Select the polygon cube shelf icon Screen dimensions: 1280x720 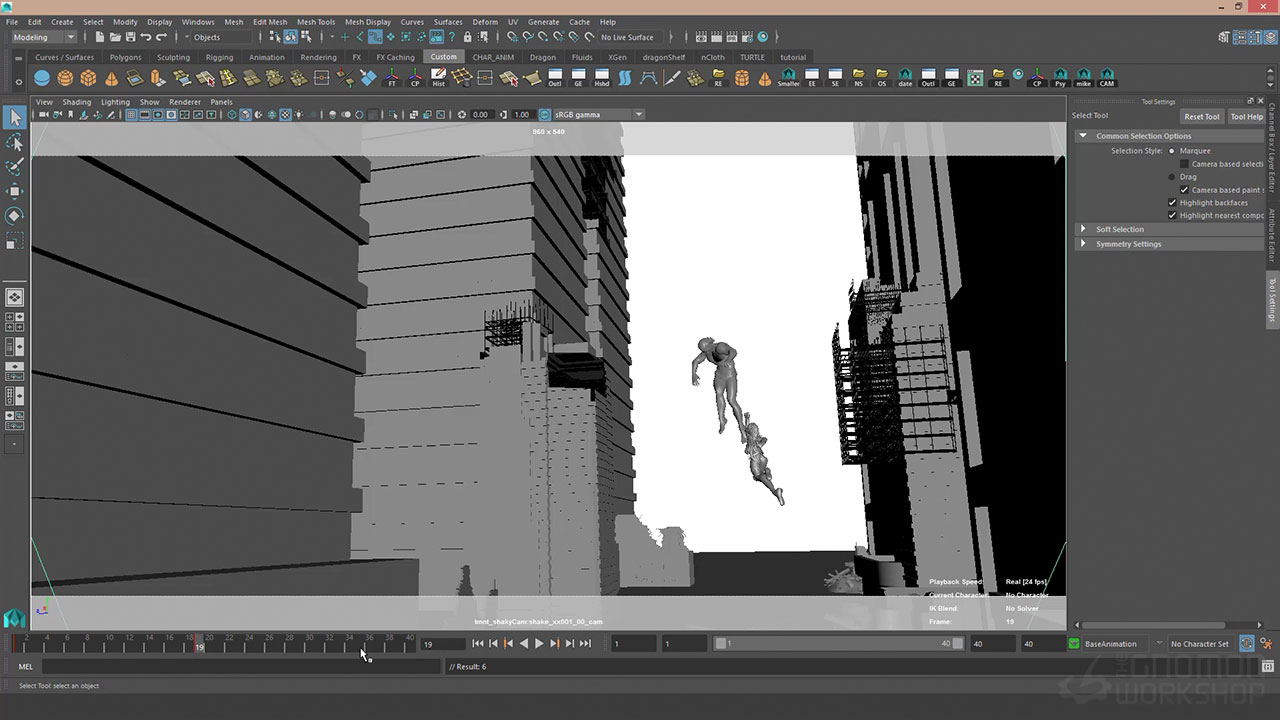click(x=88, y=78)
